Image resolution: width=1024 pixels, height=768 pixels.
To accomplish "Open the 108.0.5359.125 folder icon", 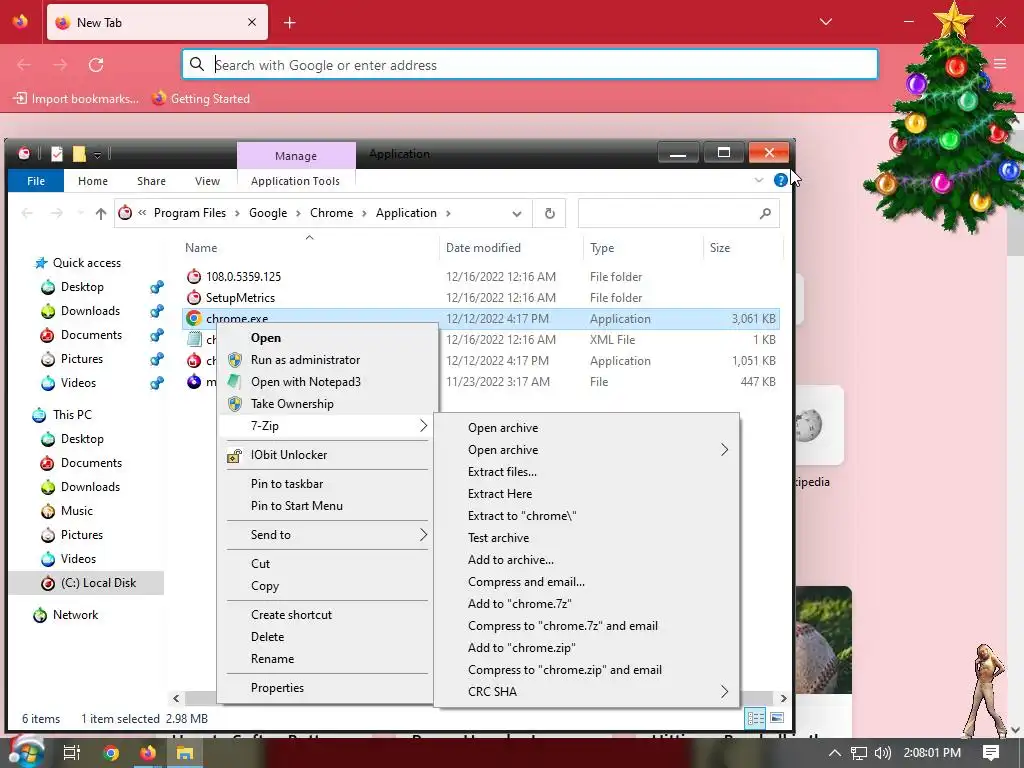I will coord(194,276).
